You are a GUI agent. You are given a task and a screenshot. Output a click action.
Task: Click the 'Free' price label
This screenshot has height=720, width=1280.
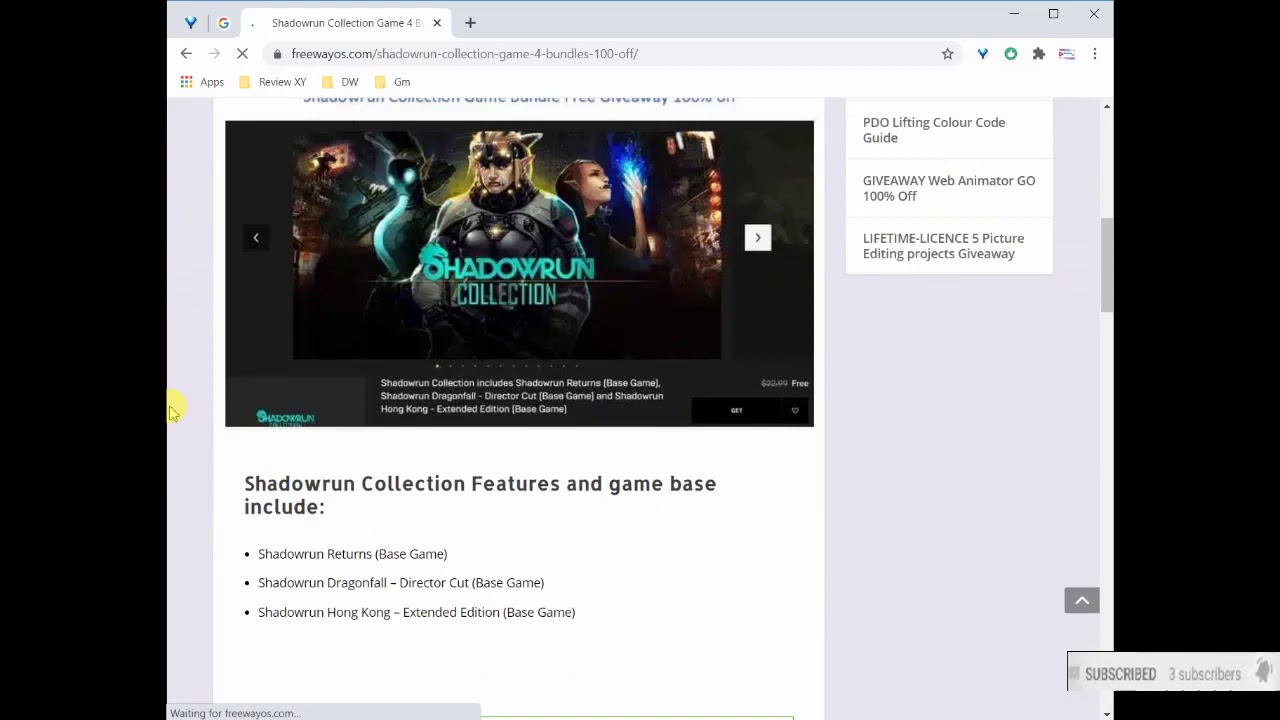coord(800,383)
